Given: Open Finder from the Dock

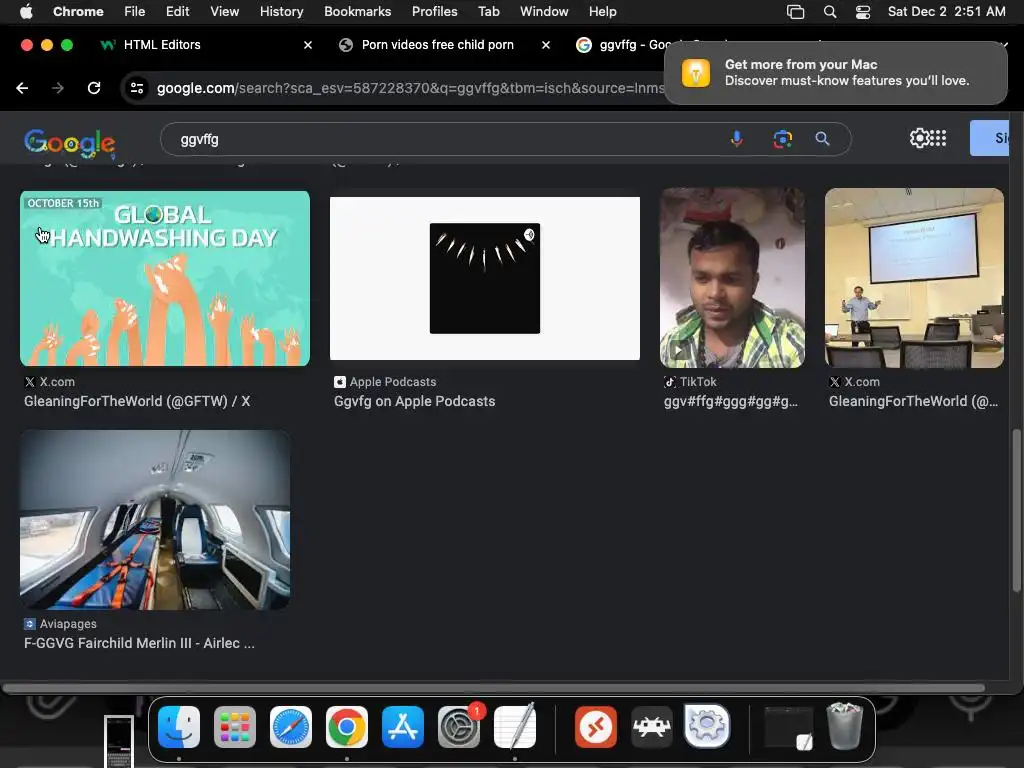Looking at the screenshot, I should (x=179, y=727).
